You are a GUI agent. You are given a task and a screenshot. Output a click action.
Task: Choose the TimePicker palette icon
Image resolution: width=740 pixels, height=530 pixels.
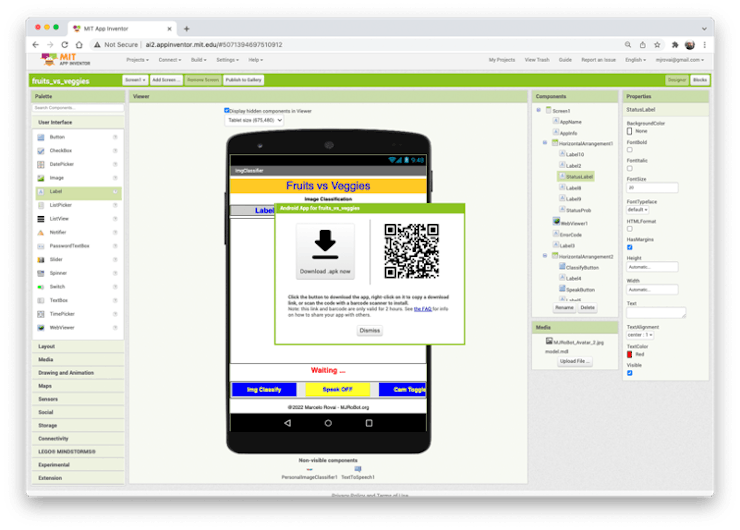(x=41, y=314)
